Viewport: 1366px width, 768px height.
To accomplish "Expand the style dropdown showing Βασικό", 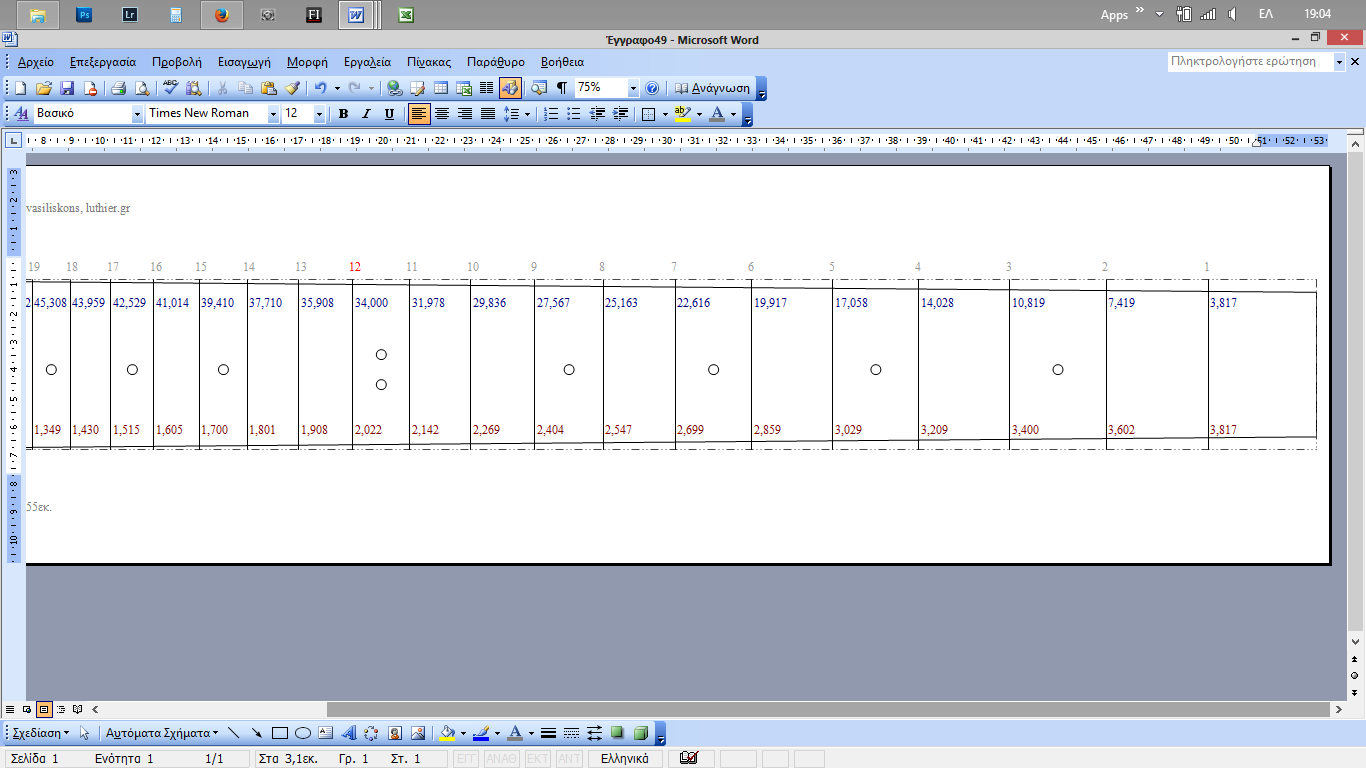I will coord(137,114).
